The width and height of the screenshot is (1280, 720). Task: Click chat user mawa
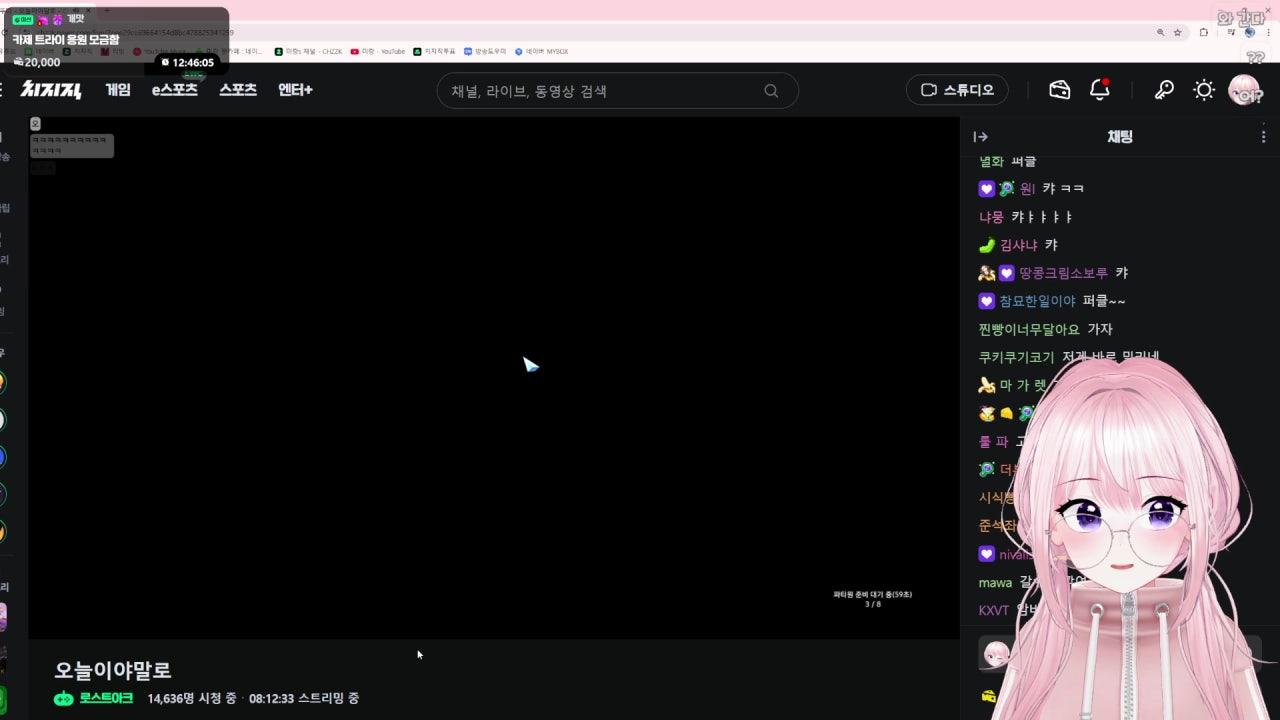click(995, 582)
